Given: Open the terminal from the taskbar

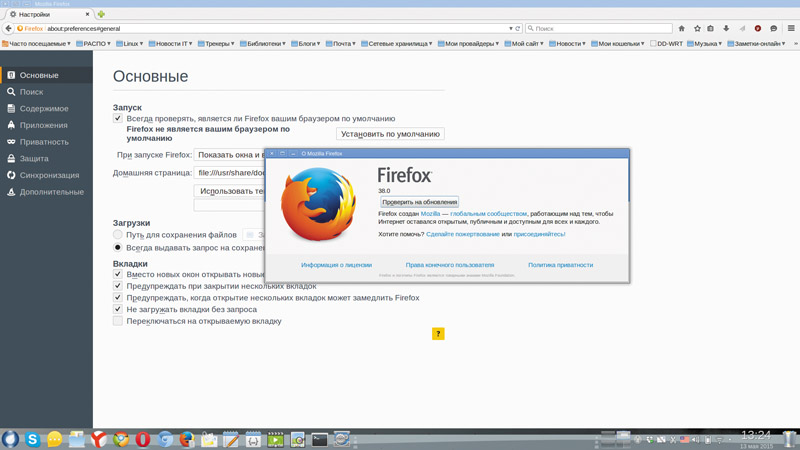Looking at the screenshot, I should 319,439.
